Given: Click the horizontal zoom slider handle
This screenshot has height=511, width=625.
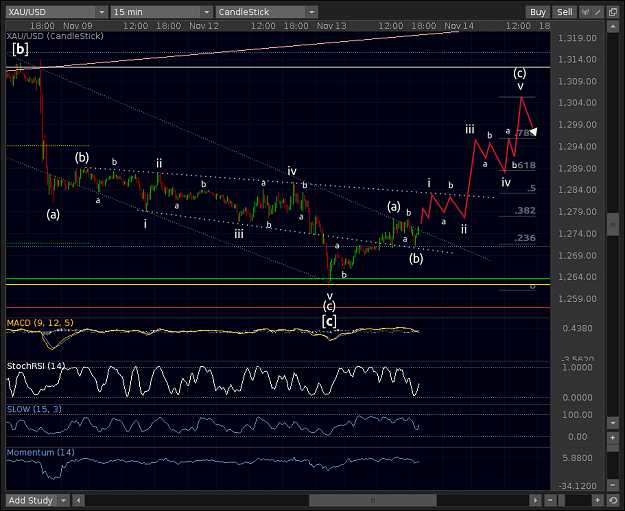Looking at the screenshot, I should pyautogui.click(x=561, y=500).
